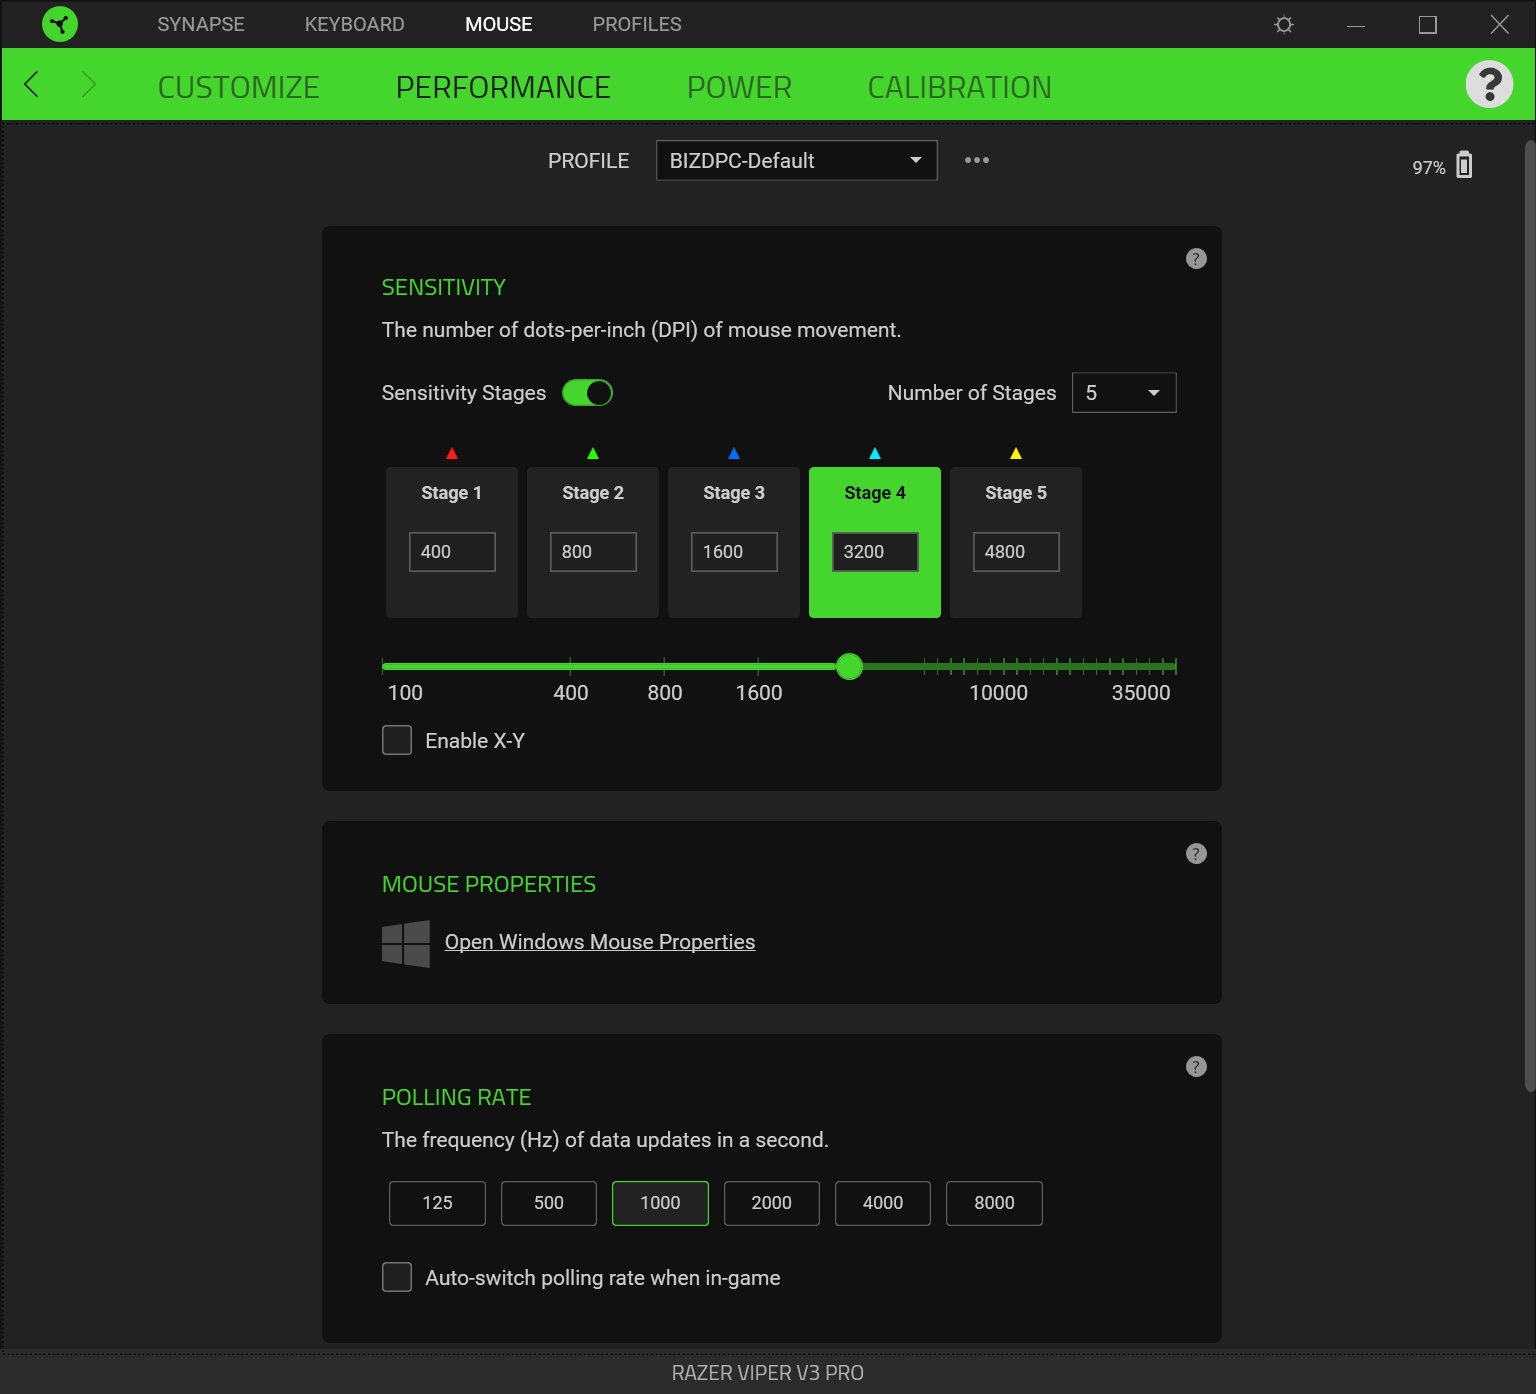Click the Stage 5 DPI input field

1015,552
